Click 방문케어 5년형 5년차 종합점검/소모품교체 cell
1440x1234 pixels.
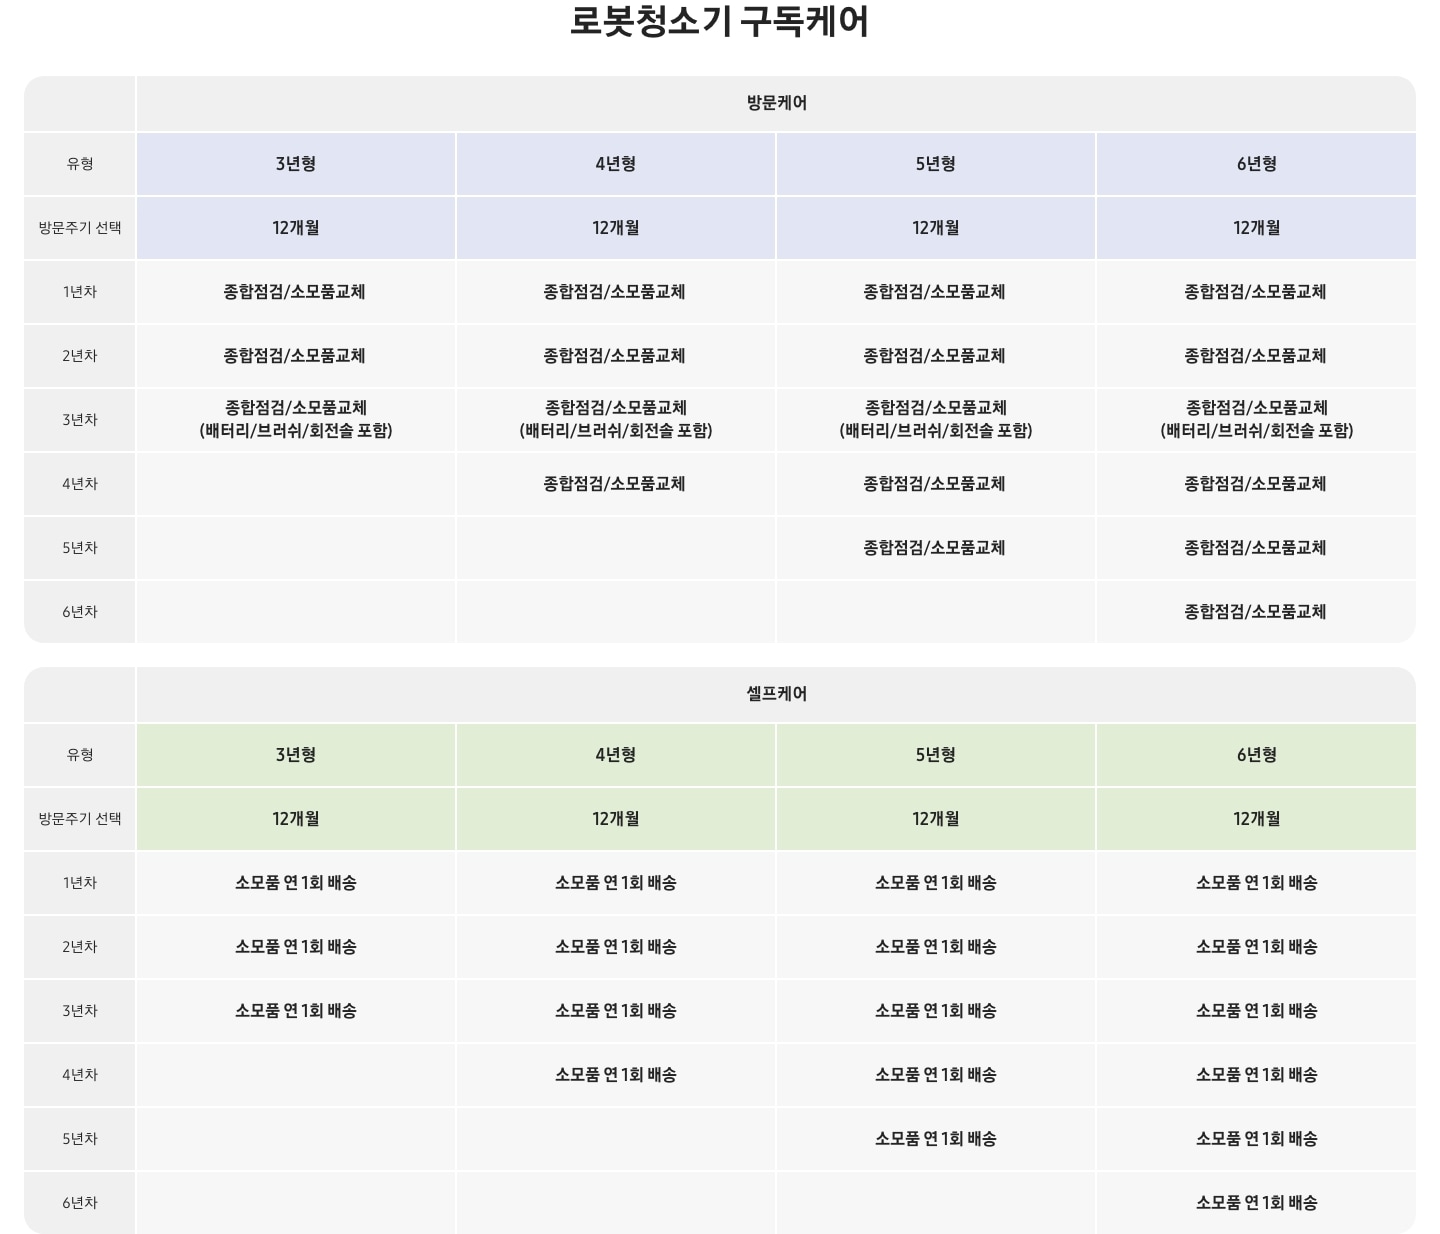(x=935, y=548)
